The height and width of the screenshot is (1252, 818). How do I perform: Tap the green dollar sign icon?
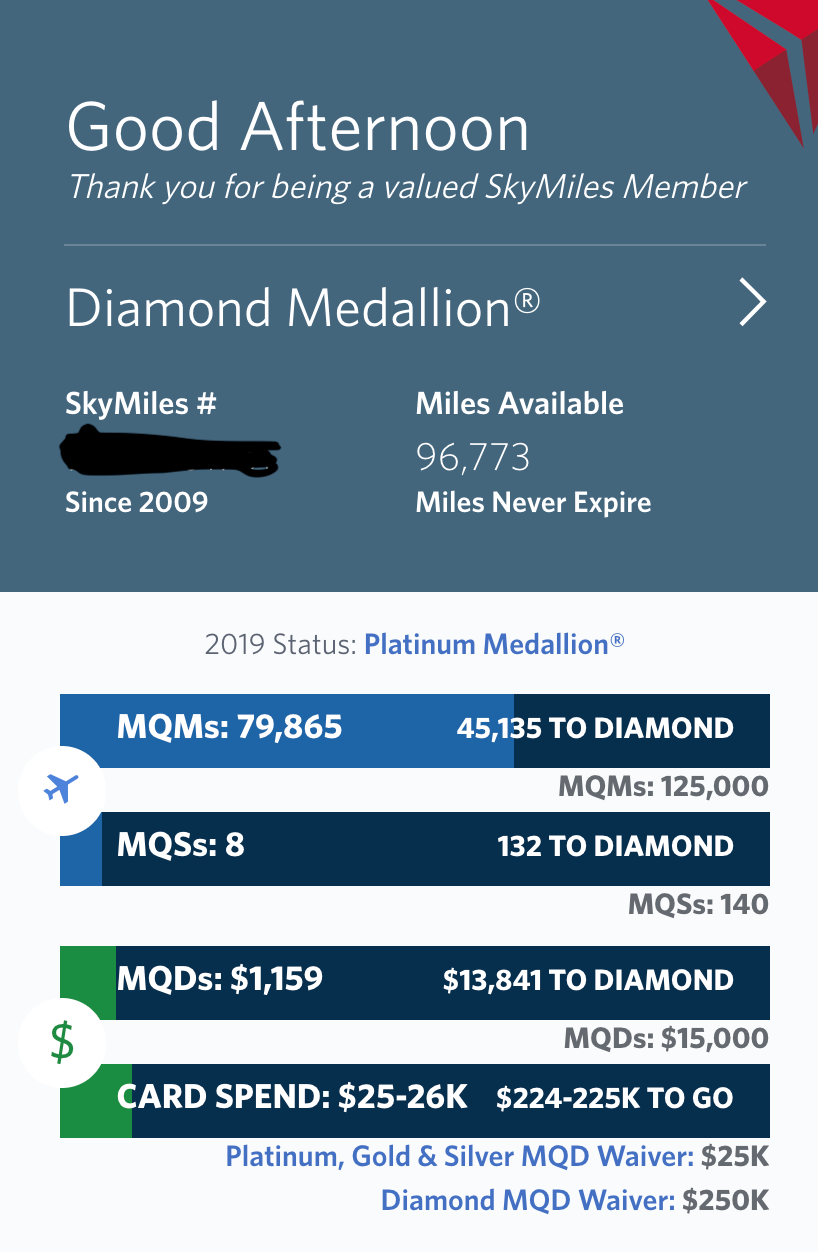tap(62, 1042)
